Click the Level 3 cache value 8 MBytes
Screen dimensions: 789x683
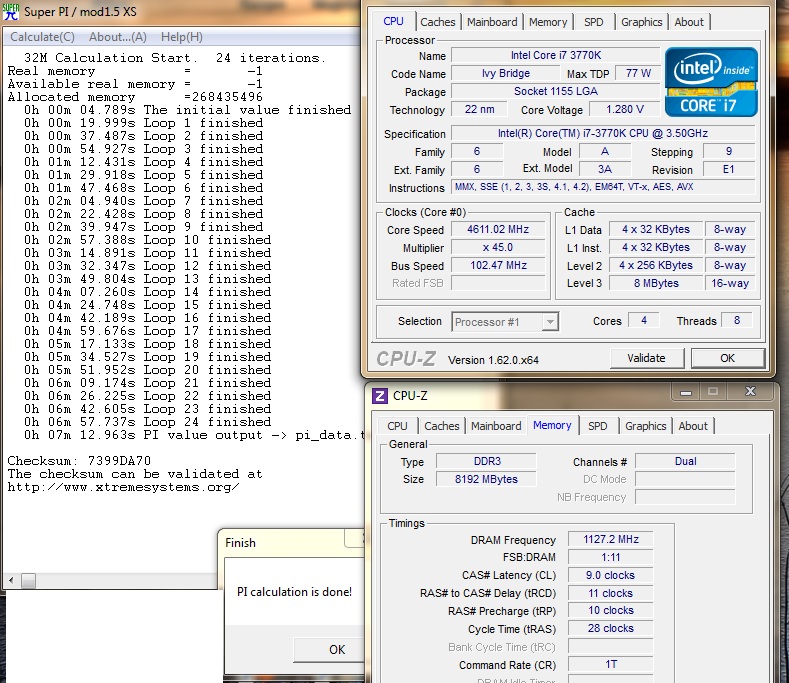(x=656, y=283)
